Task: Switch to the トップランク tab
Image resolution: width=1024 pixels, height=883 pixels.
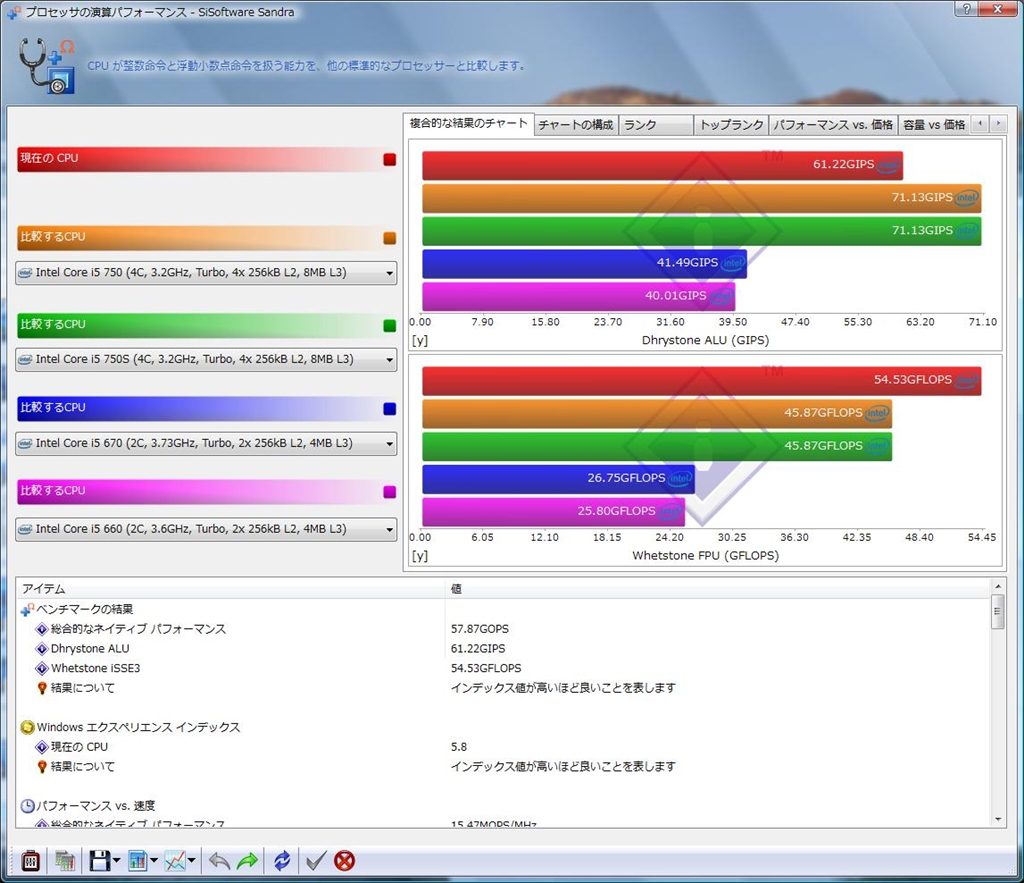Action: 731,125
